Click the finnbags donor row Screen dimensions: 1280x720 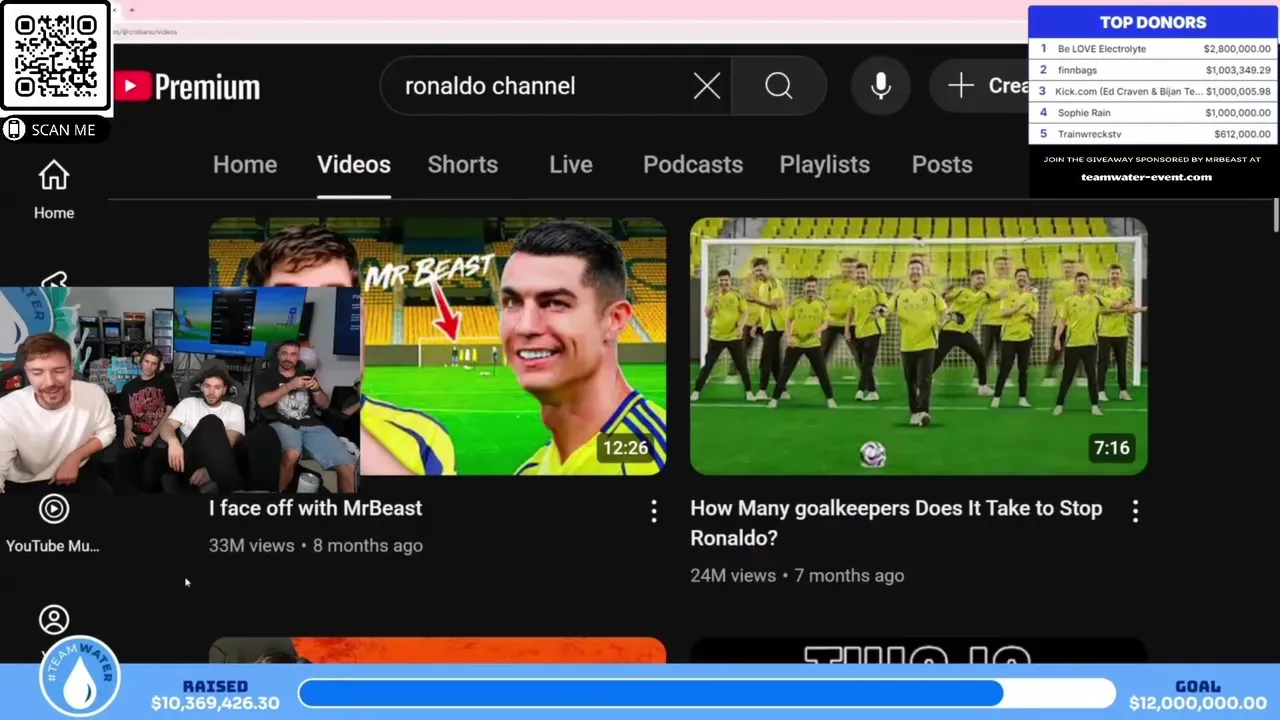click(x=1153, y=70)
